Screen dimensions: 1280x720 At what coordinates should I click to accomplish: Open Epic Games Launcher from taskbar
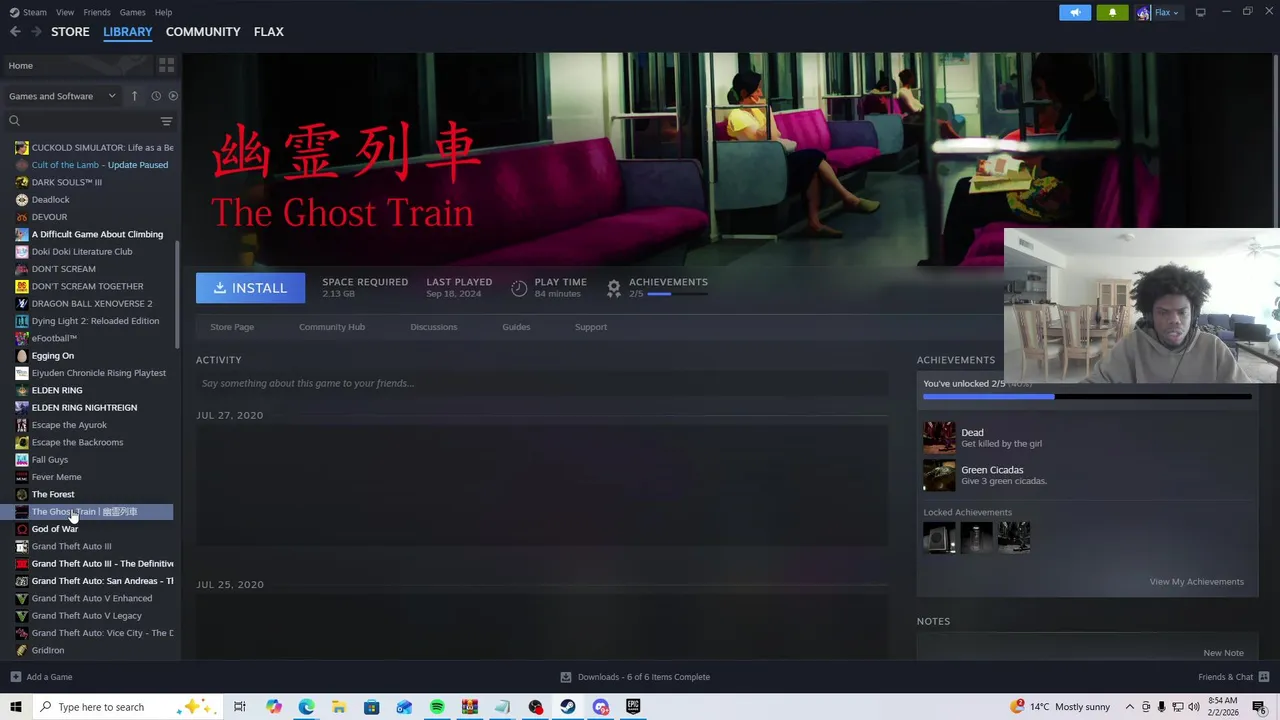pyautogui.click(x=633, y=707)
